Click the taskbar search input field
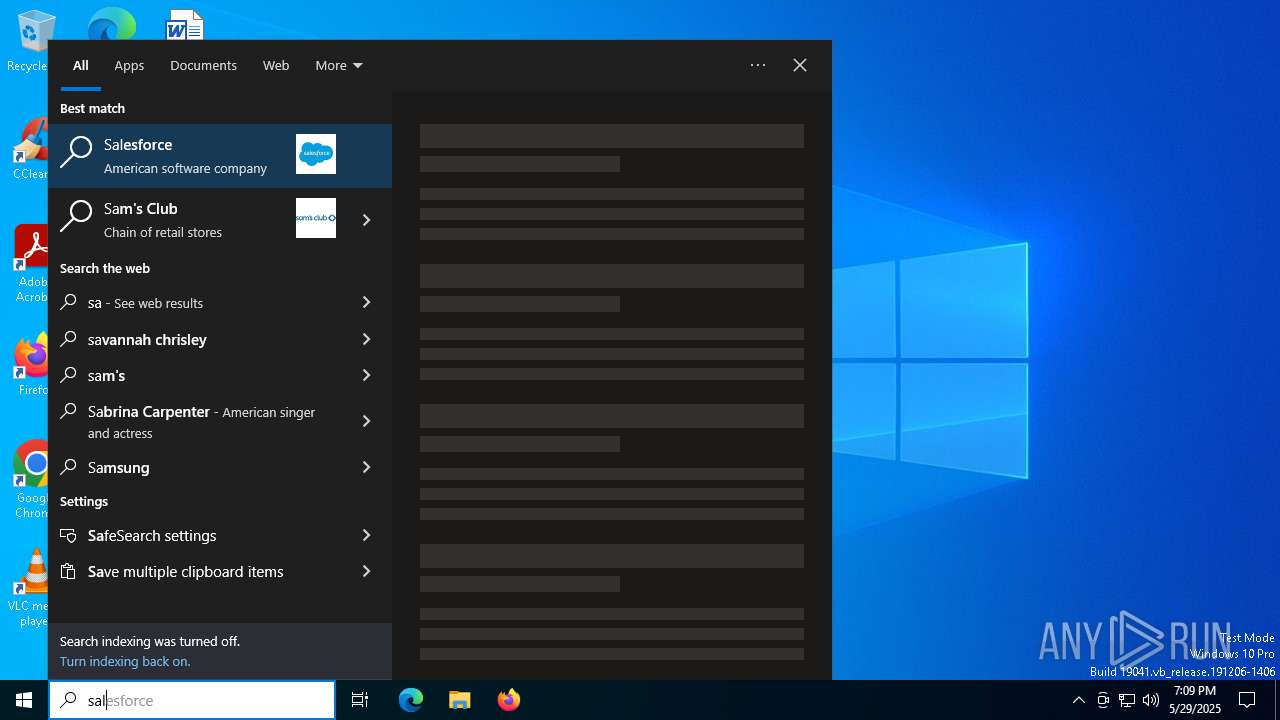The width and height of the screenshot is (1280, 720). point(192,700)
